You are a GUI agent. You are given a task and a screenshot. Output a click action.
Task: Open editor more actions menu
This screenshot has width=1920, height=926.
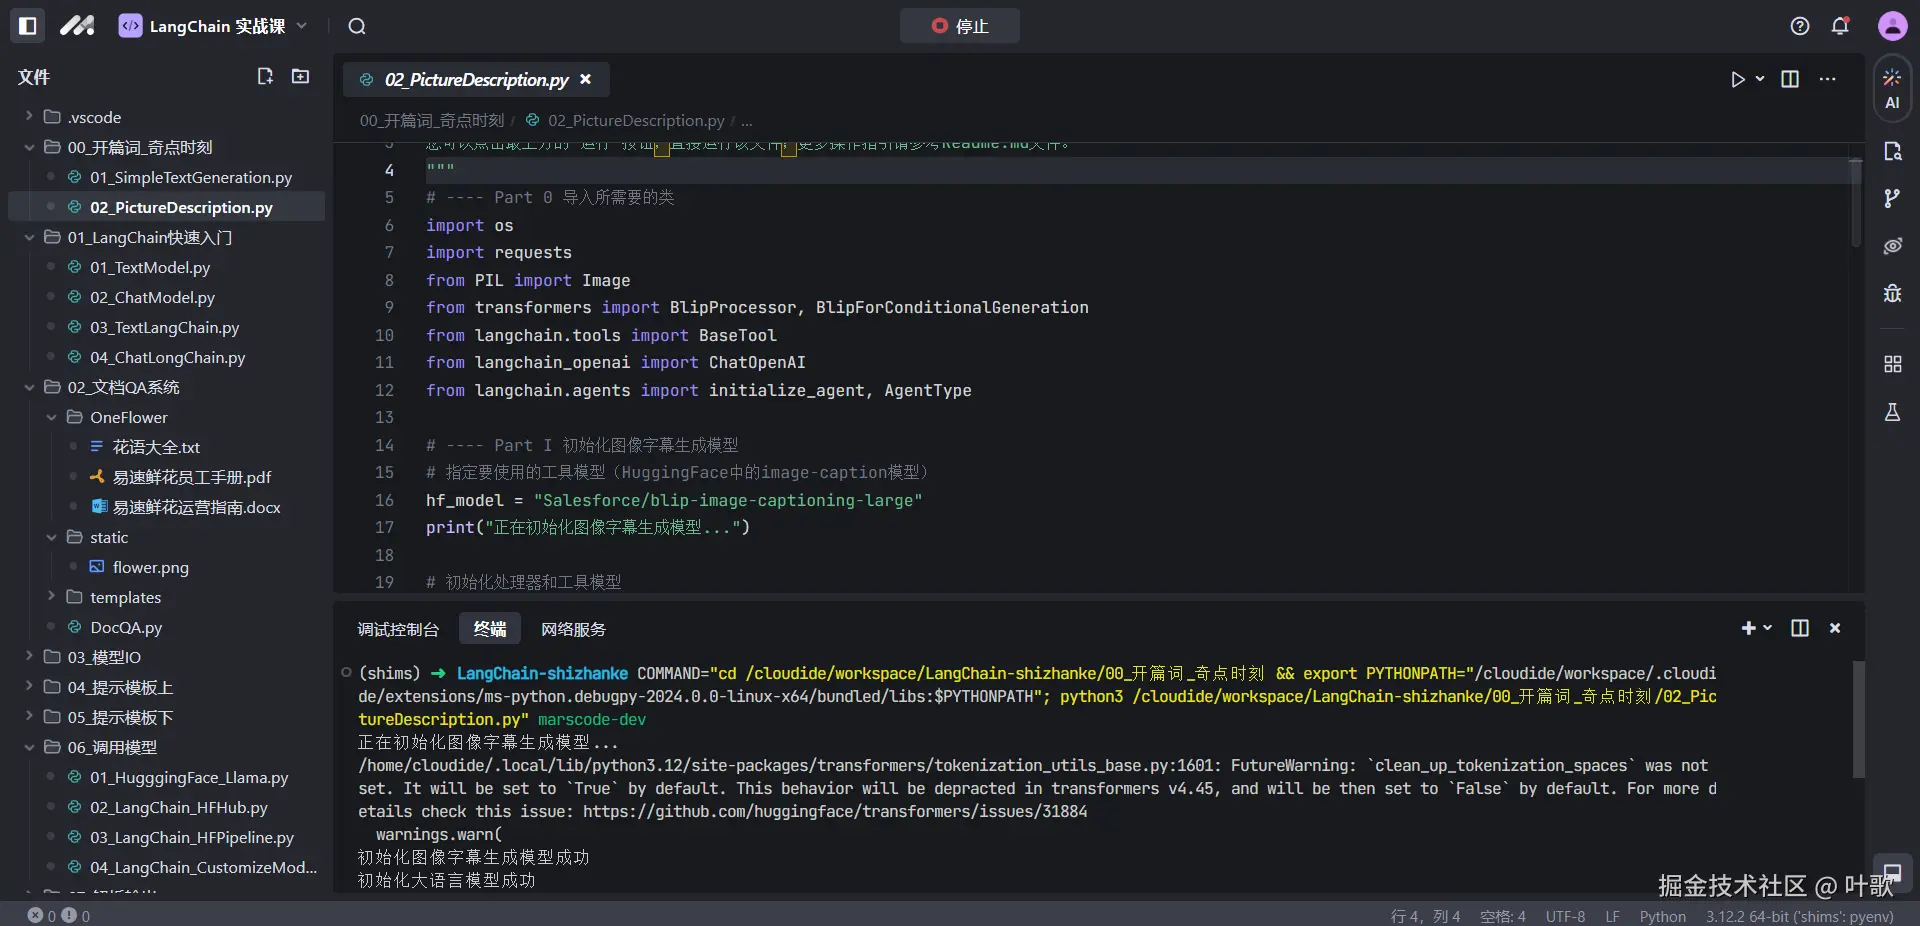click(1827, 79)
